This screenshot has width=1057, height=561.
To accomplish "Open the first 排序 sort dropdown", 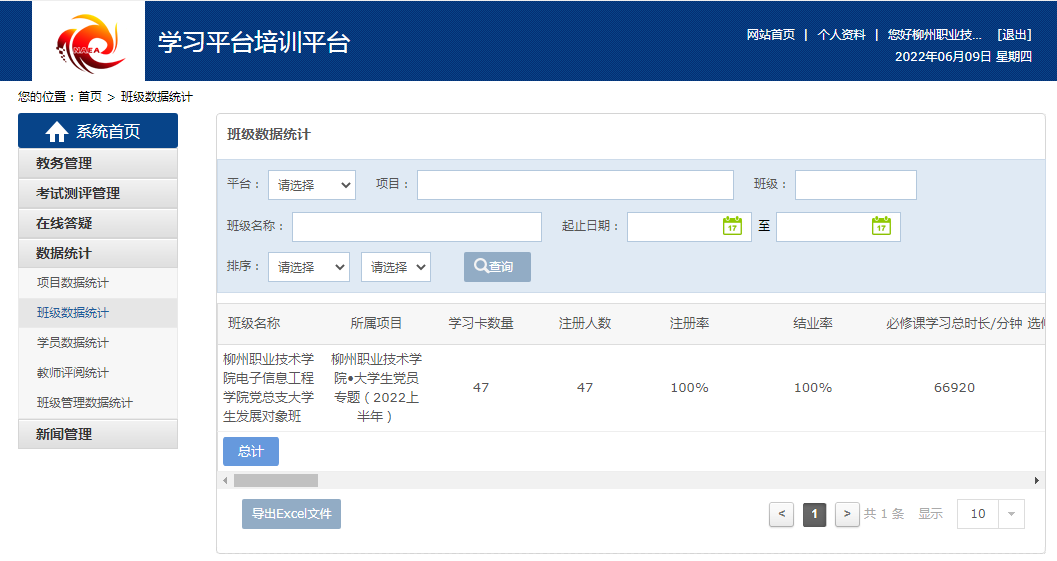I will coord(308,267).
